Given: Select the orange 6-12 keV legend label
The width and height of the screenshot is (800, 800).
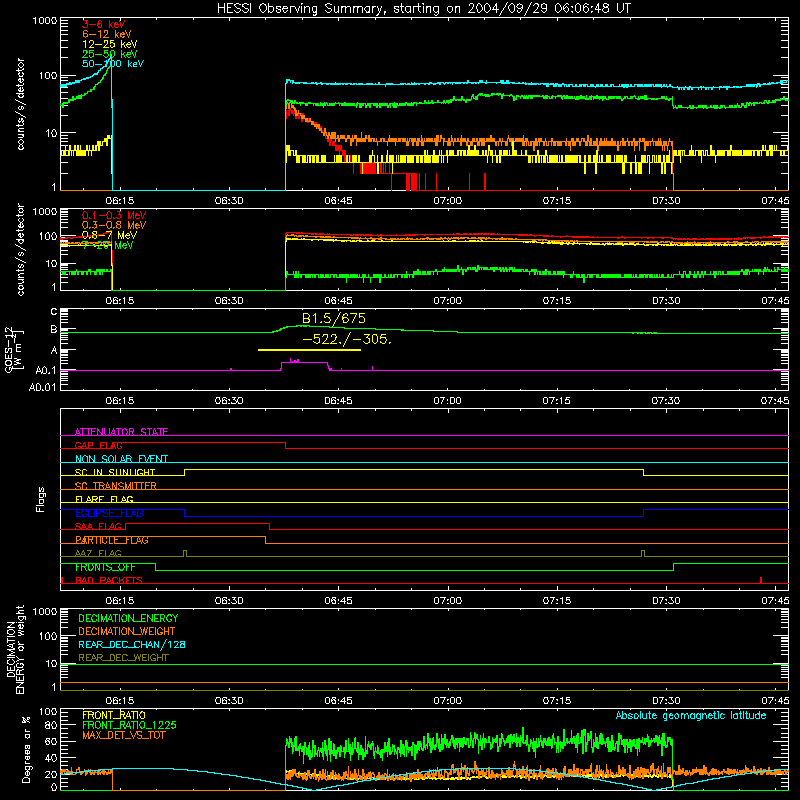Looking at the screenshot, I should (107, 34).
